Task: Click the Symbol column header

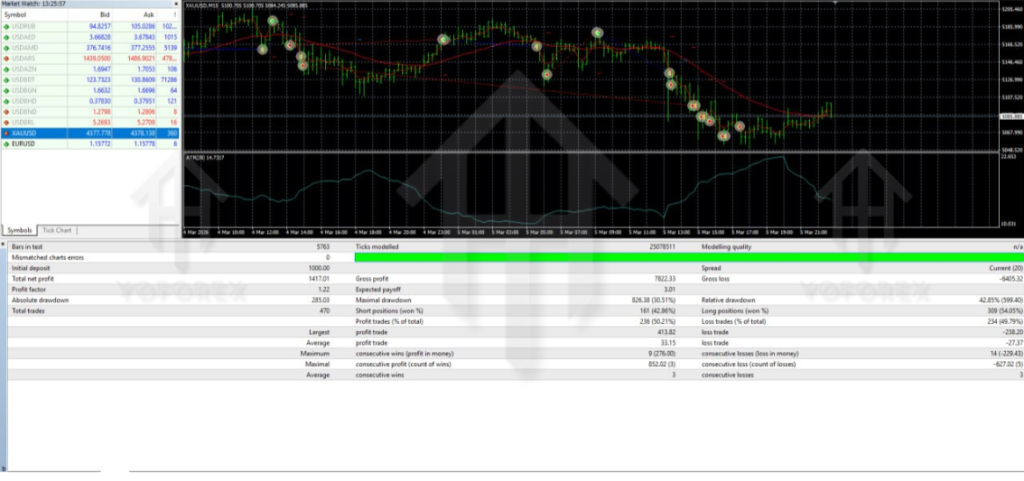Action: tap(20, 15)
